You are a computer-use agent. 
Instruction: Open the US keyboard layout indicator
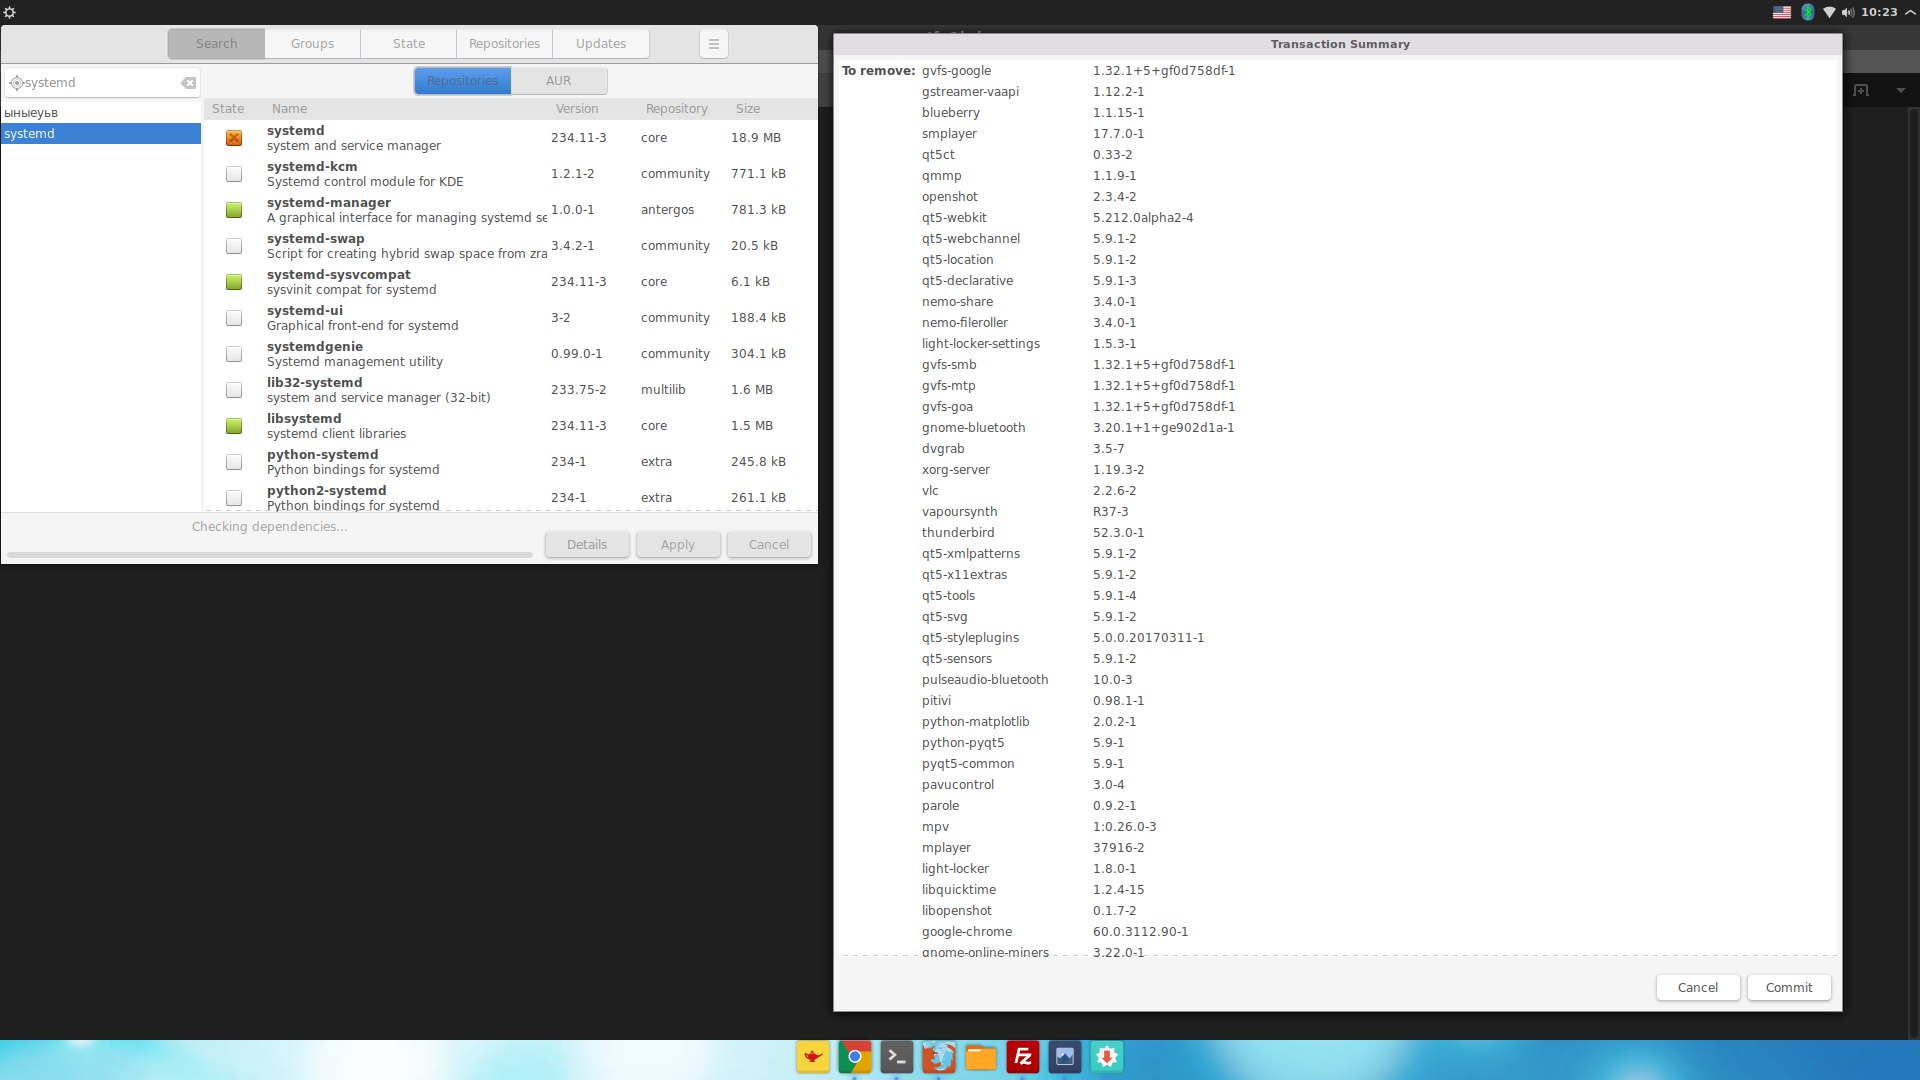coord(1782,12)
